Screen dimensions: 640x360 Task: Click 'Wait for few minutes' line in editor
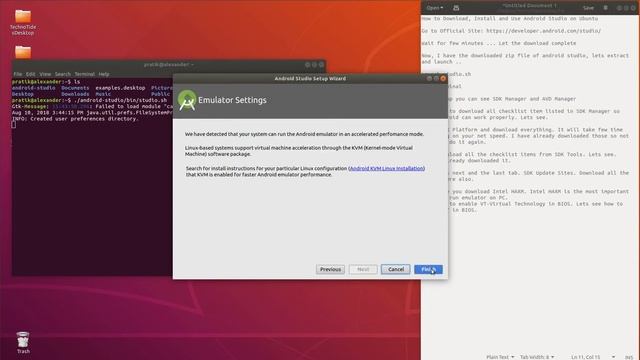pyautogui.click(x=499, y=43)
